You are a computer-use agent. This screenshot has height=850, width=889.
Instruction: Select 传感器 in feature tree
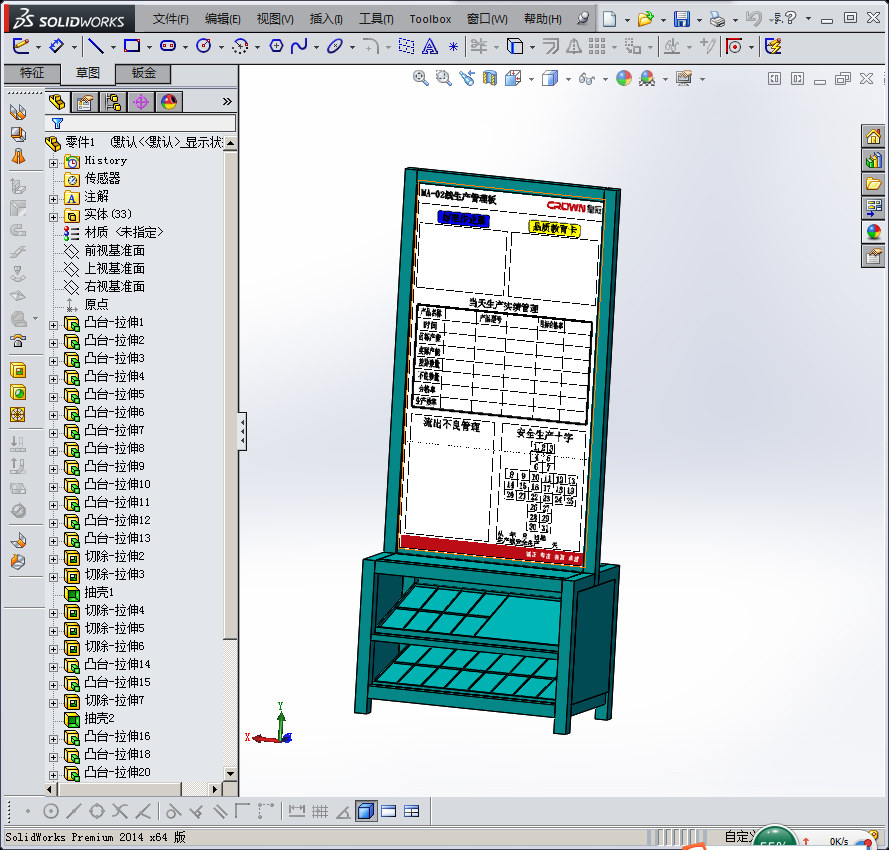coord(103,178)
